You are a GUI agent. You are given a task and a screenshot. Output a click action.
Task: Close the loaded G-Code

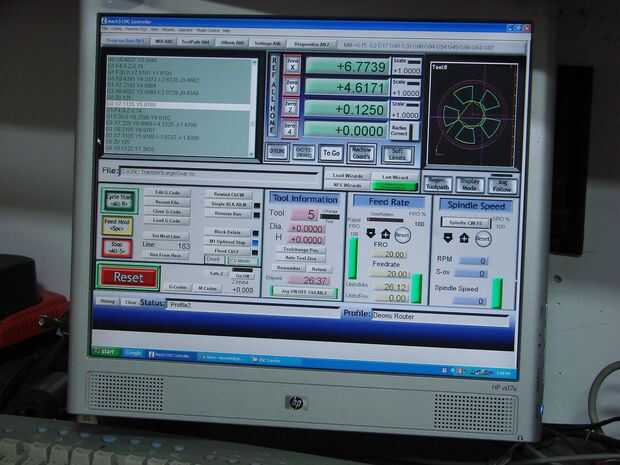pos(166,212)
